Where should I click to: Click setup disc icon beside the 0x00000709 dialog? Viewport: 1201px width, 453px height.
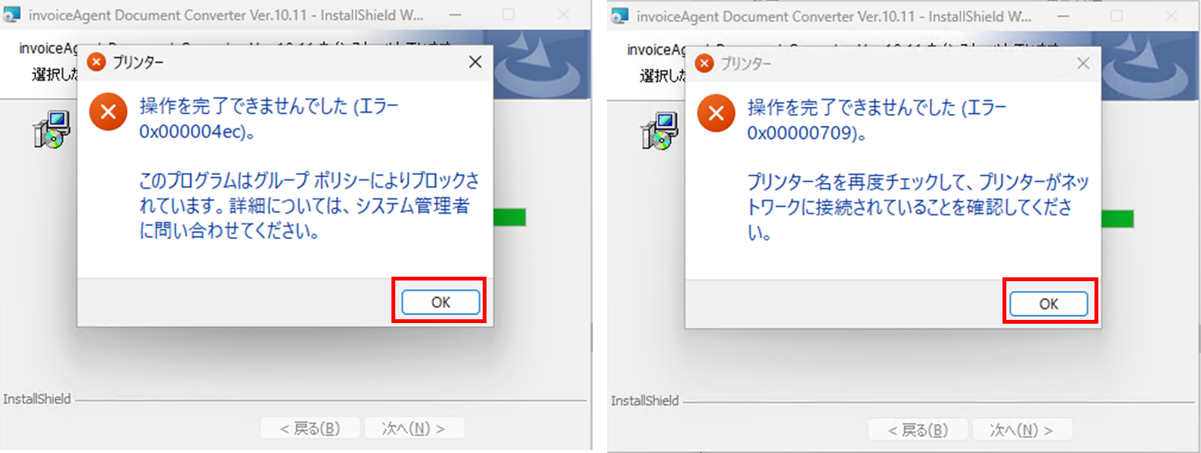pyautogui.click(x=658, y=130)
